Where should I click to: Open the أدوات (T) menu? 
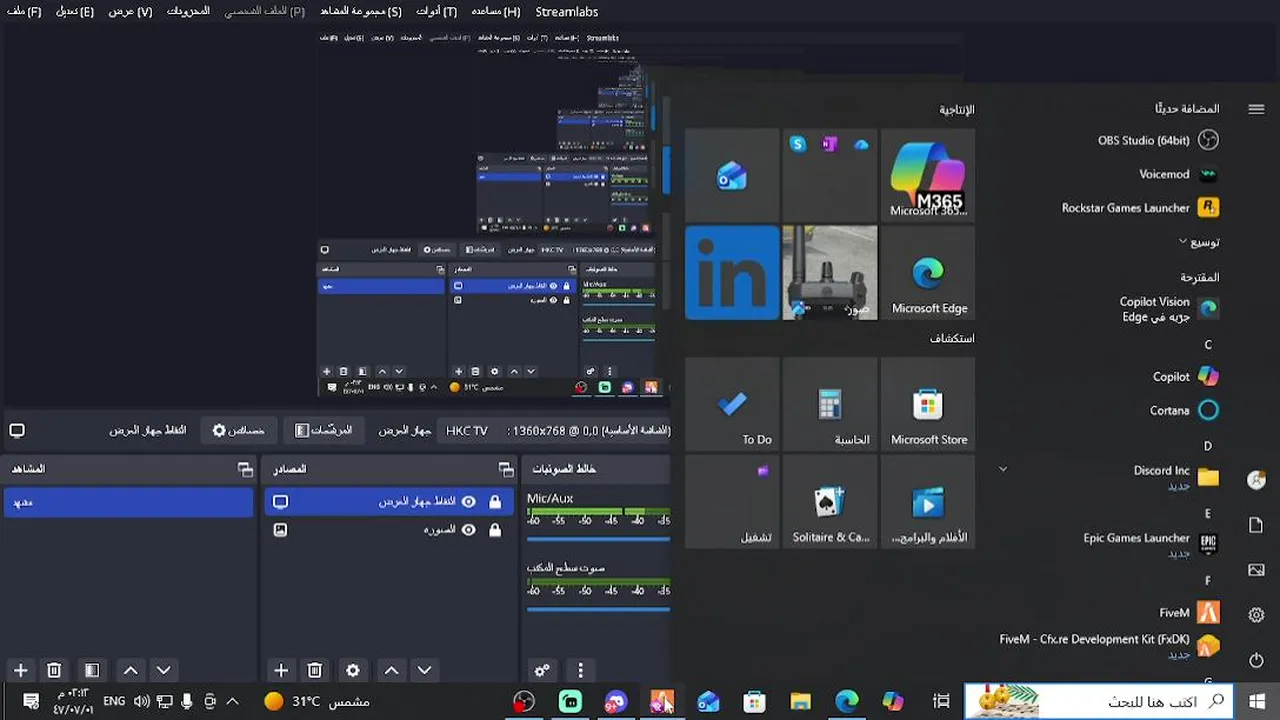(x=437, y=12)
